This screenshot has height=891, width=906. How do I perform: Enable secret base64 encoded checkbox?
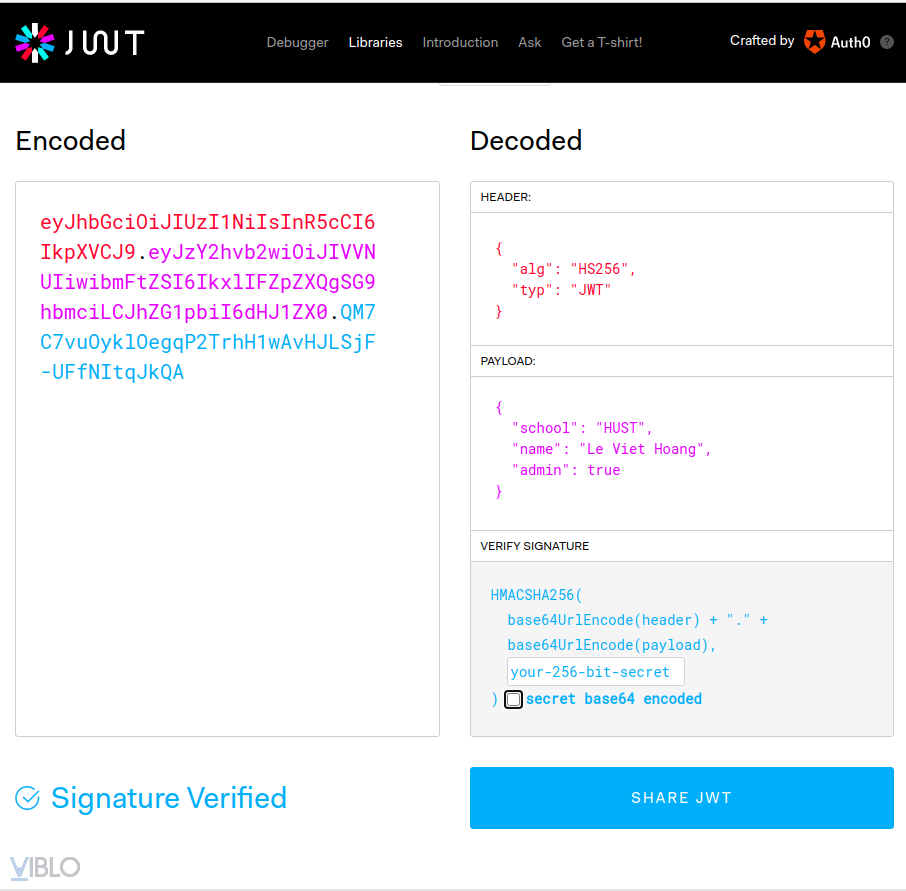(513, 699)
